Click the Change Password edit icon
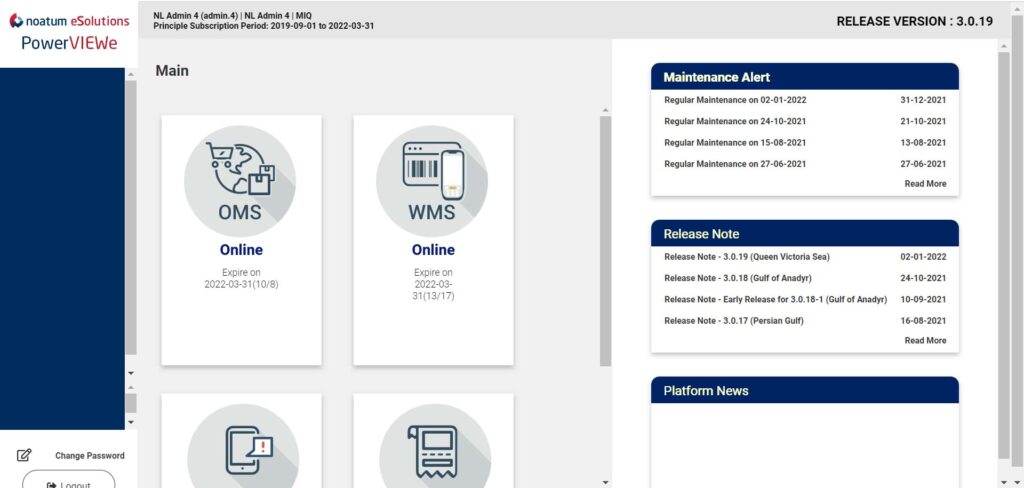Image resolution: width=1024 pixels, height=488 pixels. [x=25, y=455]
